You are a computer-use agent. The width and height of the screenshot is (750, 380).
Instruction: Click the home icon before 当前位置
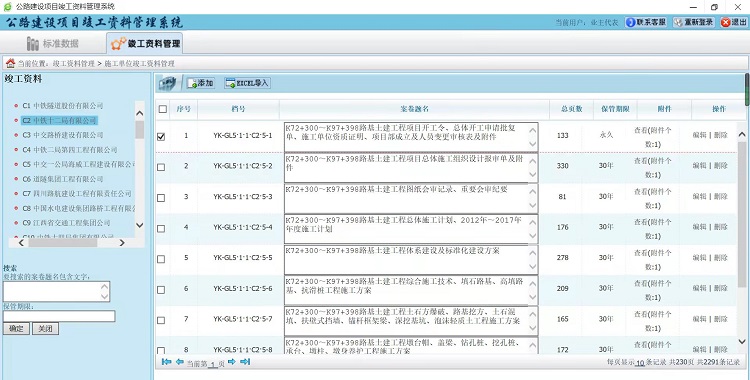click(x=10, y=63)
